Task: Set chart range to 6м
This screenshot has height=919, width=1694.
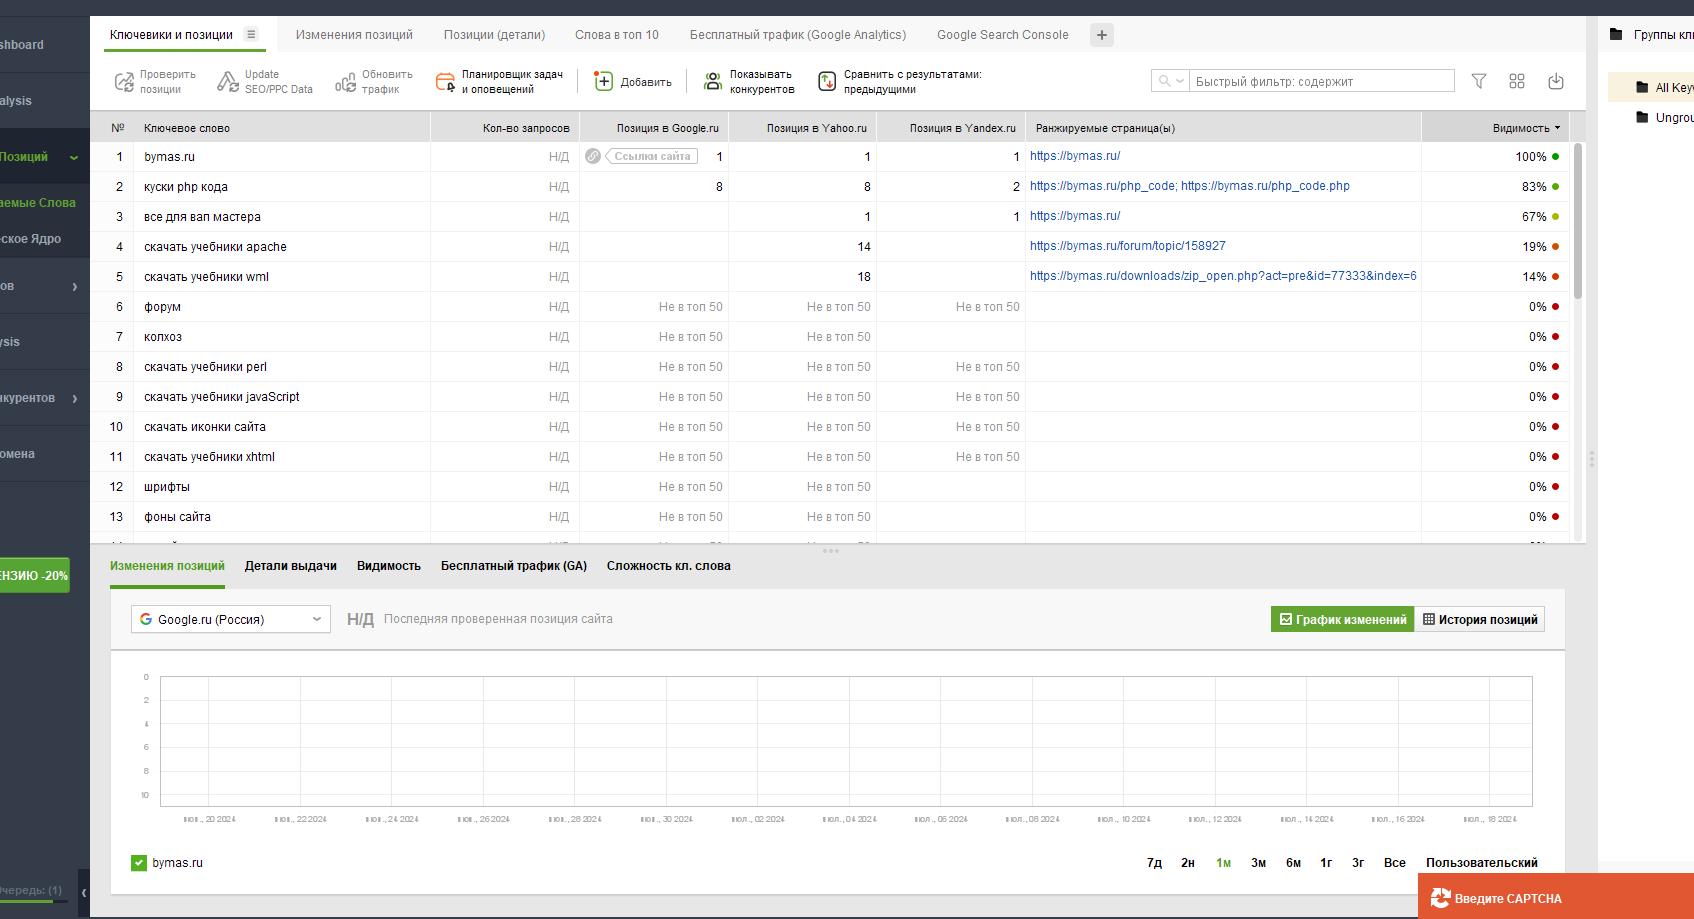Action: tap(1293, 863)
